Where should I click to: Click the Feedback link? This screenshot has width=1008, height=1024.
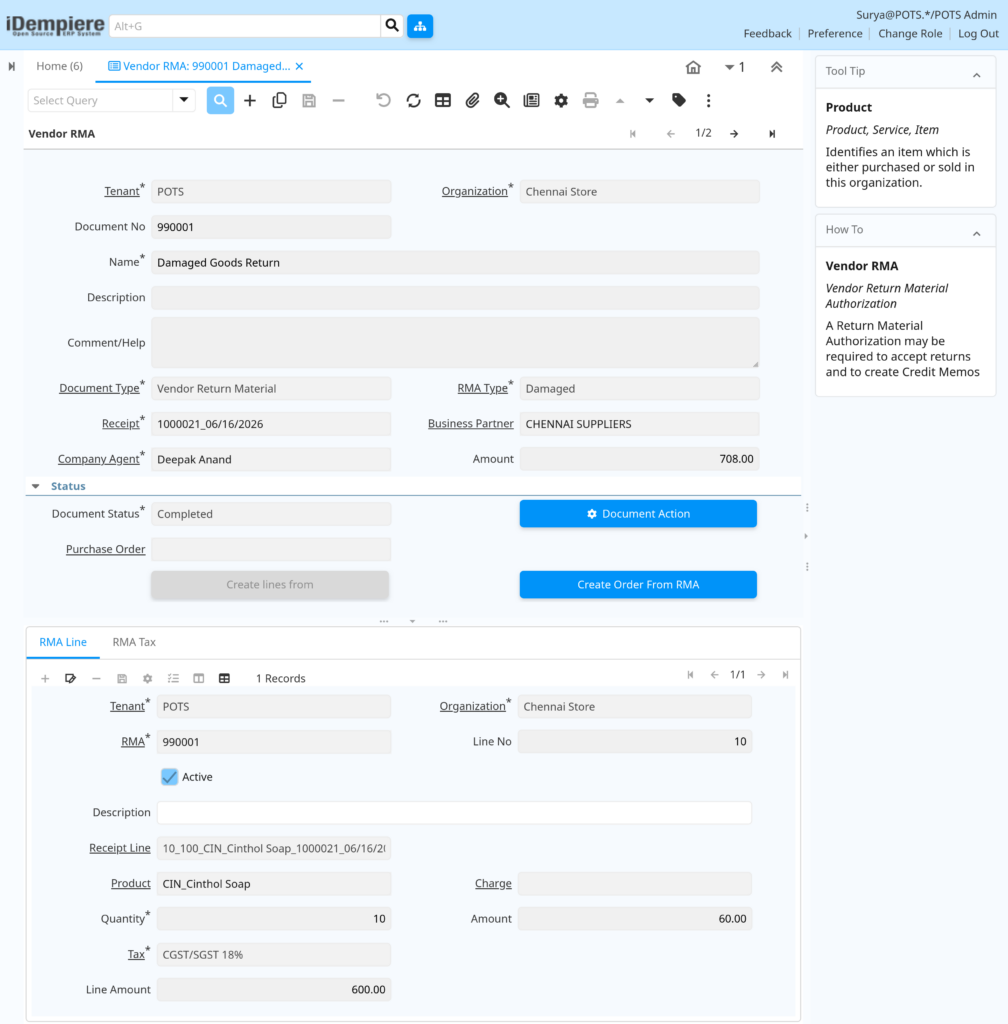pyautogui.click(x=767, y=33)
